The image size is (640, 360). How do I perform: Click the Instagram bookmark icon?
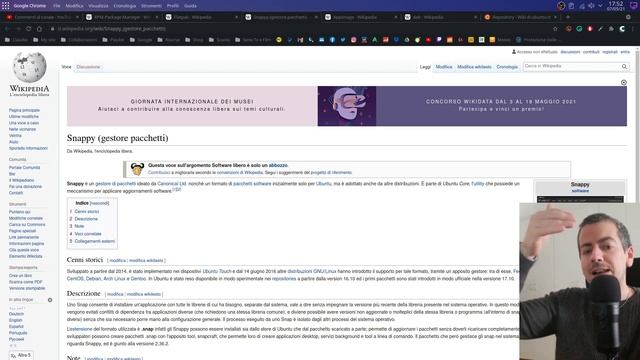pyautogui.click(x=353, y=40)
